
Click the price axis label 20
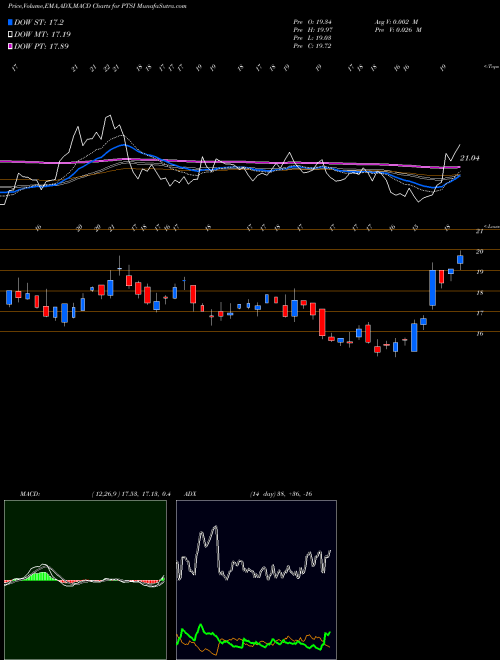[x=479, y=251]
